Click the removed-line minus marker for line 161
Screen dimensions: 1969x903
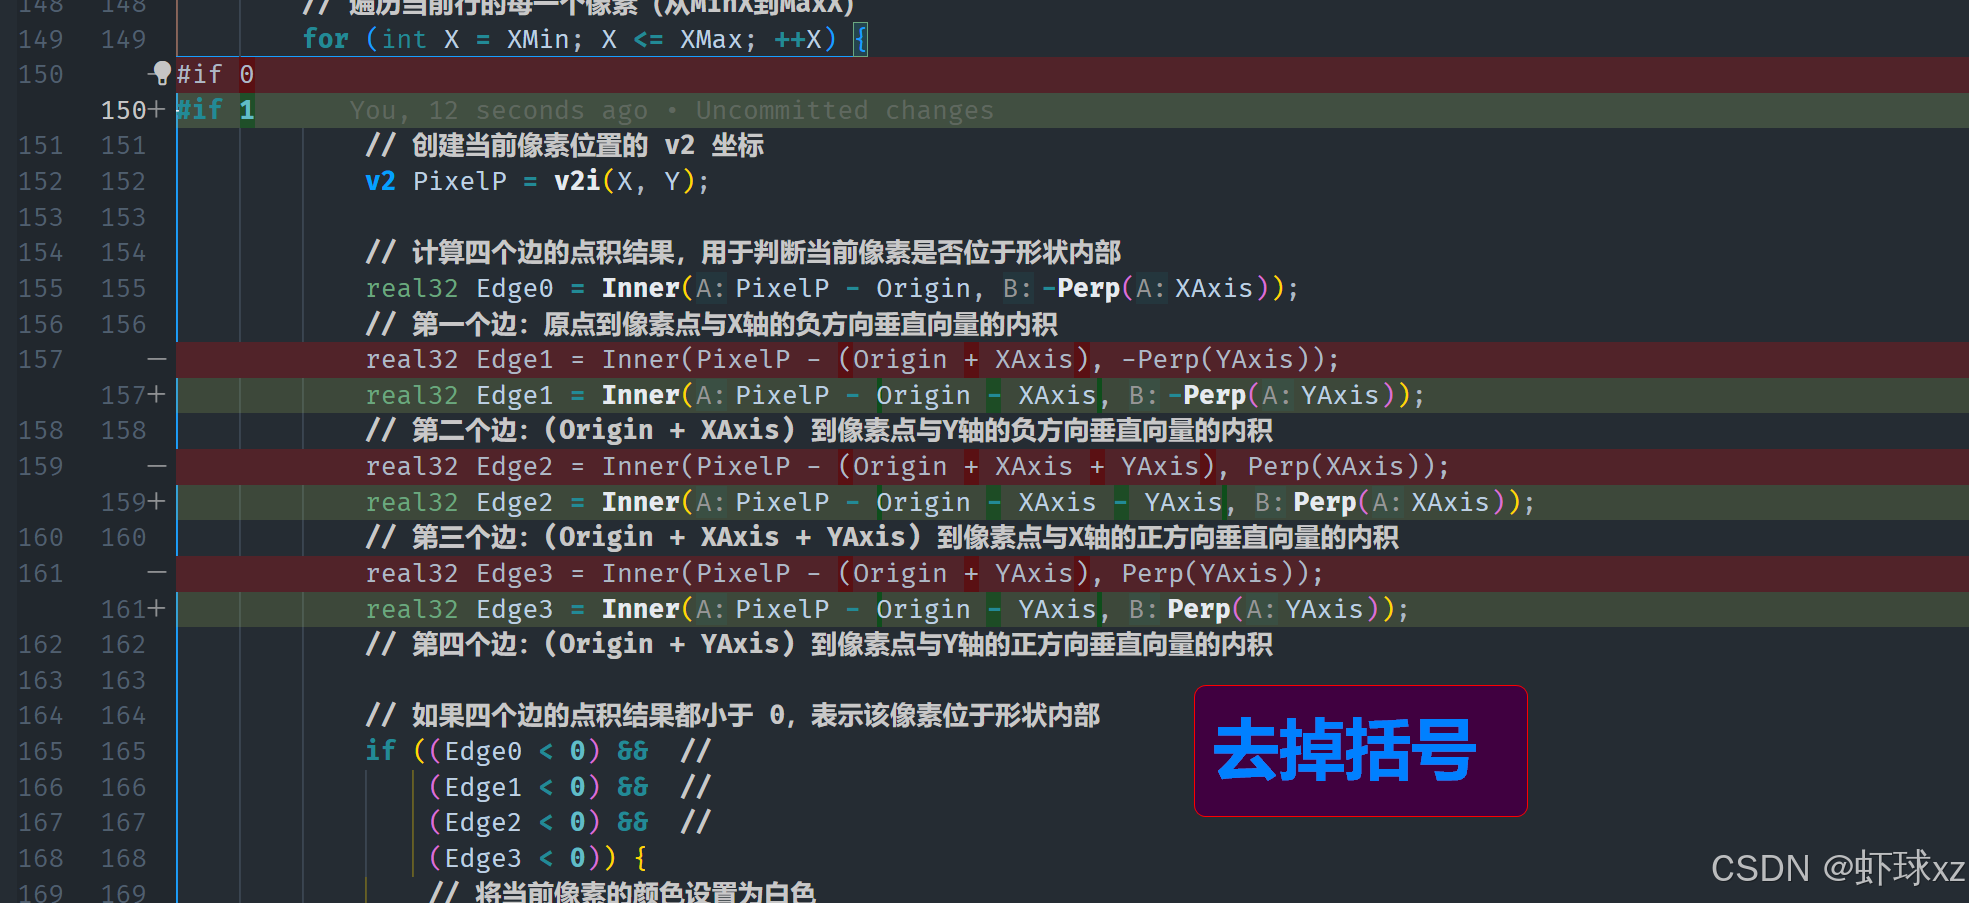pyautogui.click(x=156, y=572)
